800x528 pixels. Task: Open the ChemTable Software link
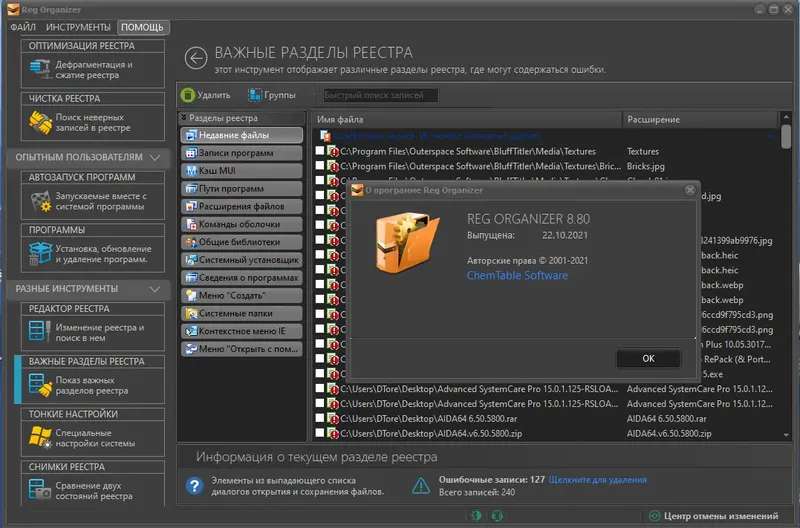click(x=517, y=275)
